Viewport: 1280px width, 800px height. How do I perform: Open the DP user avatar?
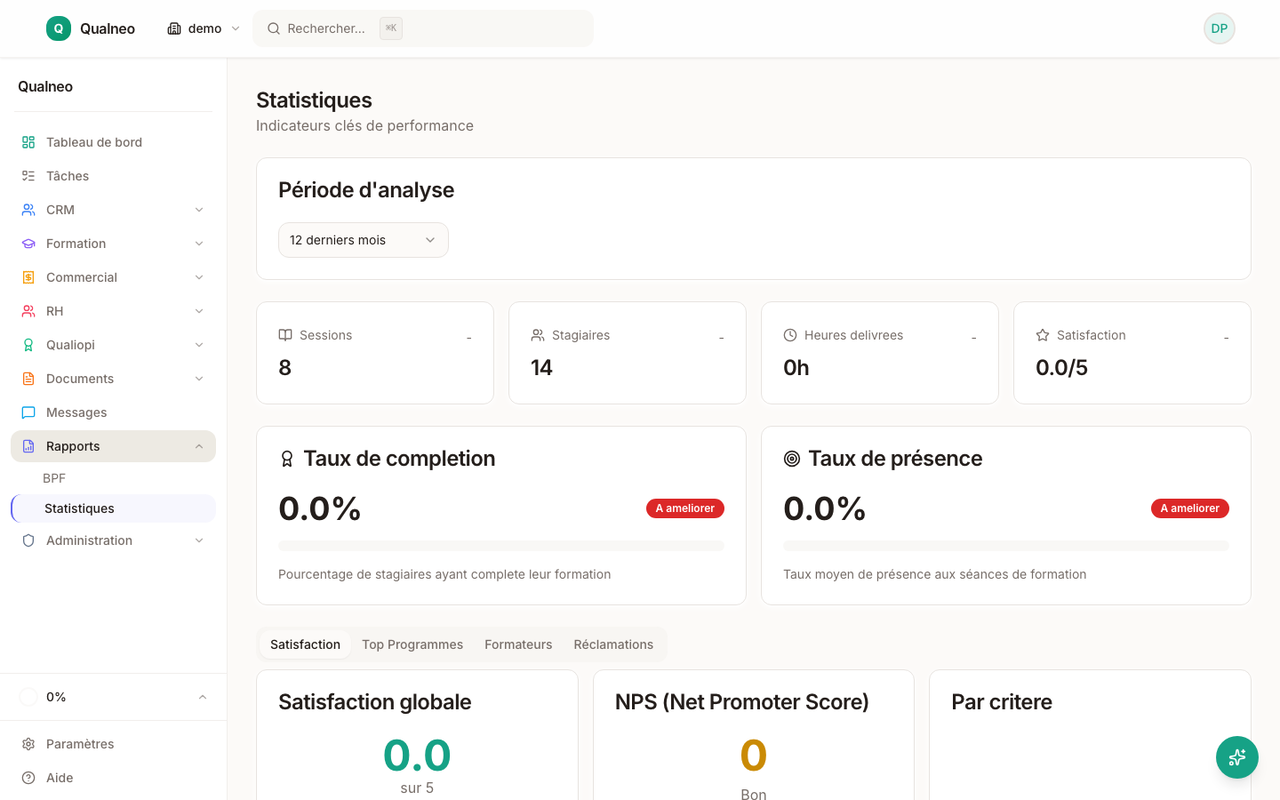point(1219,28)
